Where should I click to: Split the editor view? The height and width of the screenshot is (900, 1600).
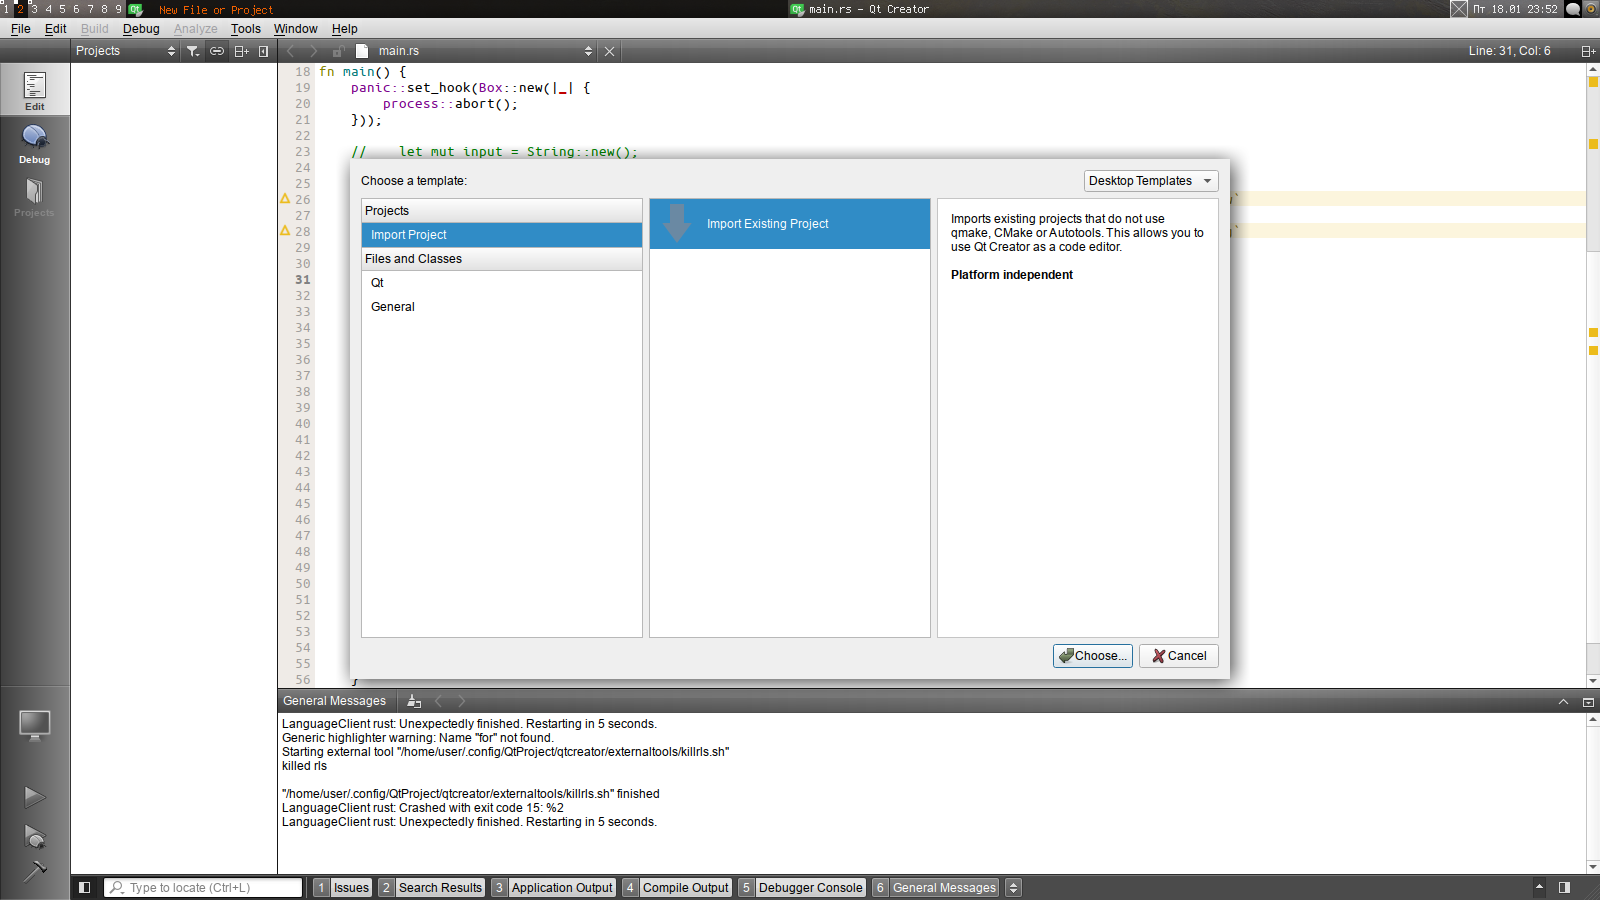point(1587,51)
